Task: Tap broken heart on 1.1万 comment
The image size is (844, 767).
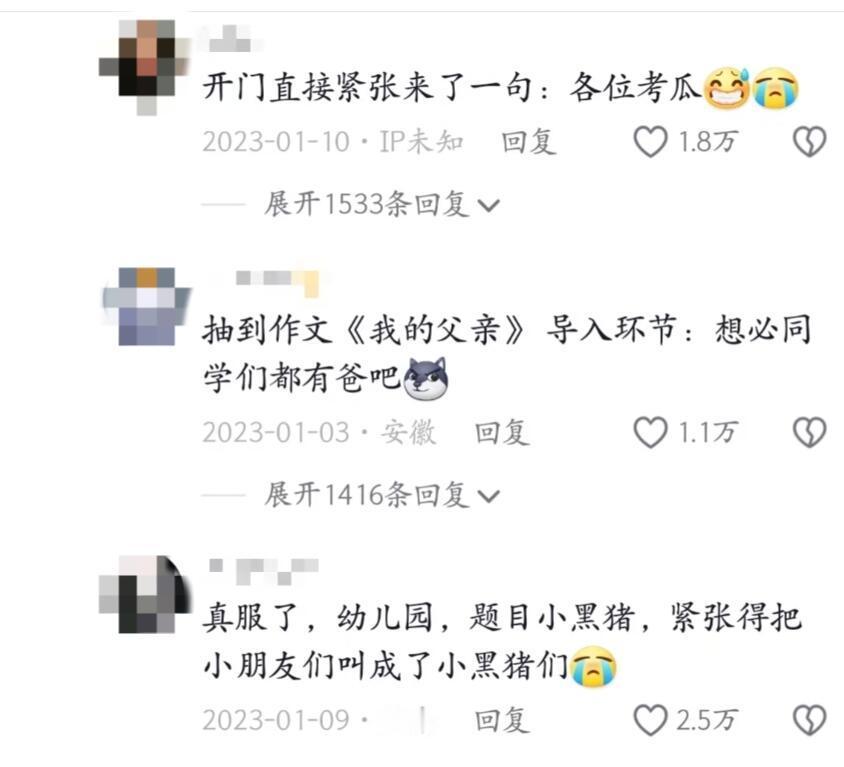Action: pyautogui.click(x=809, y=432)
